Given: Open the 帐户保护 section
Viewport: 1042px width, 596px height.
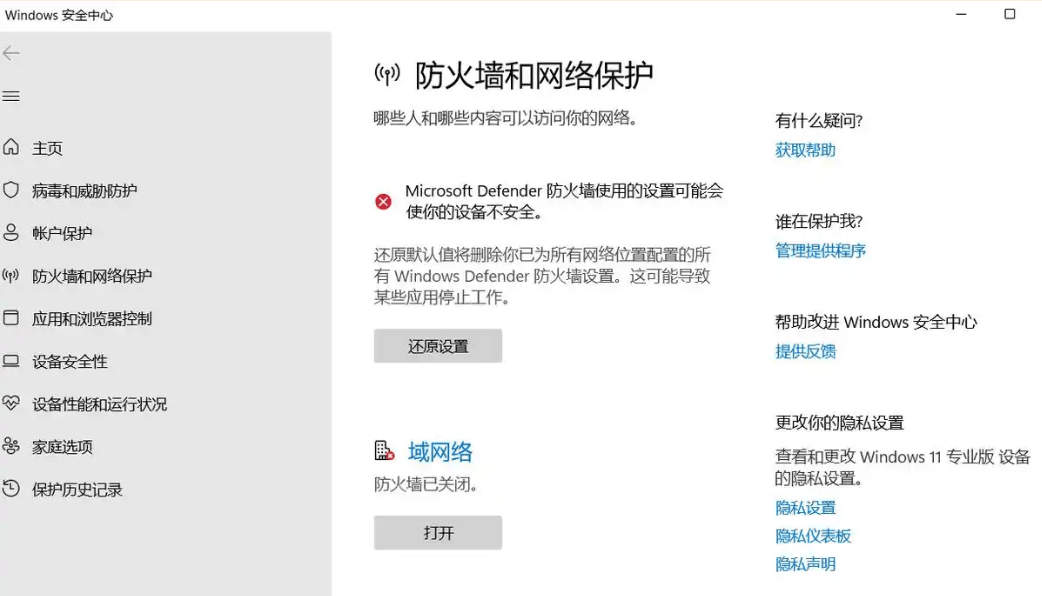Looking at the screenshot, I should coord(62,233).
